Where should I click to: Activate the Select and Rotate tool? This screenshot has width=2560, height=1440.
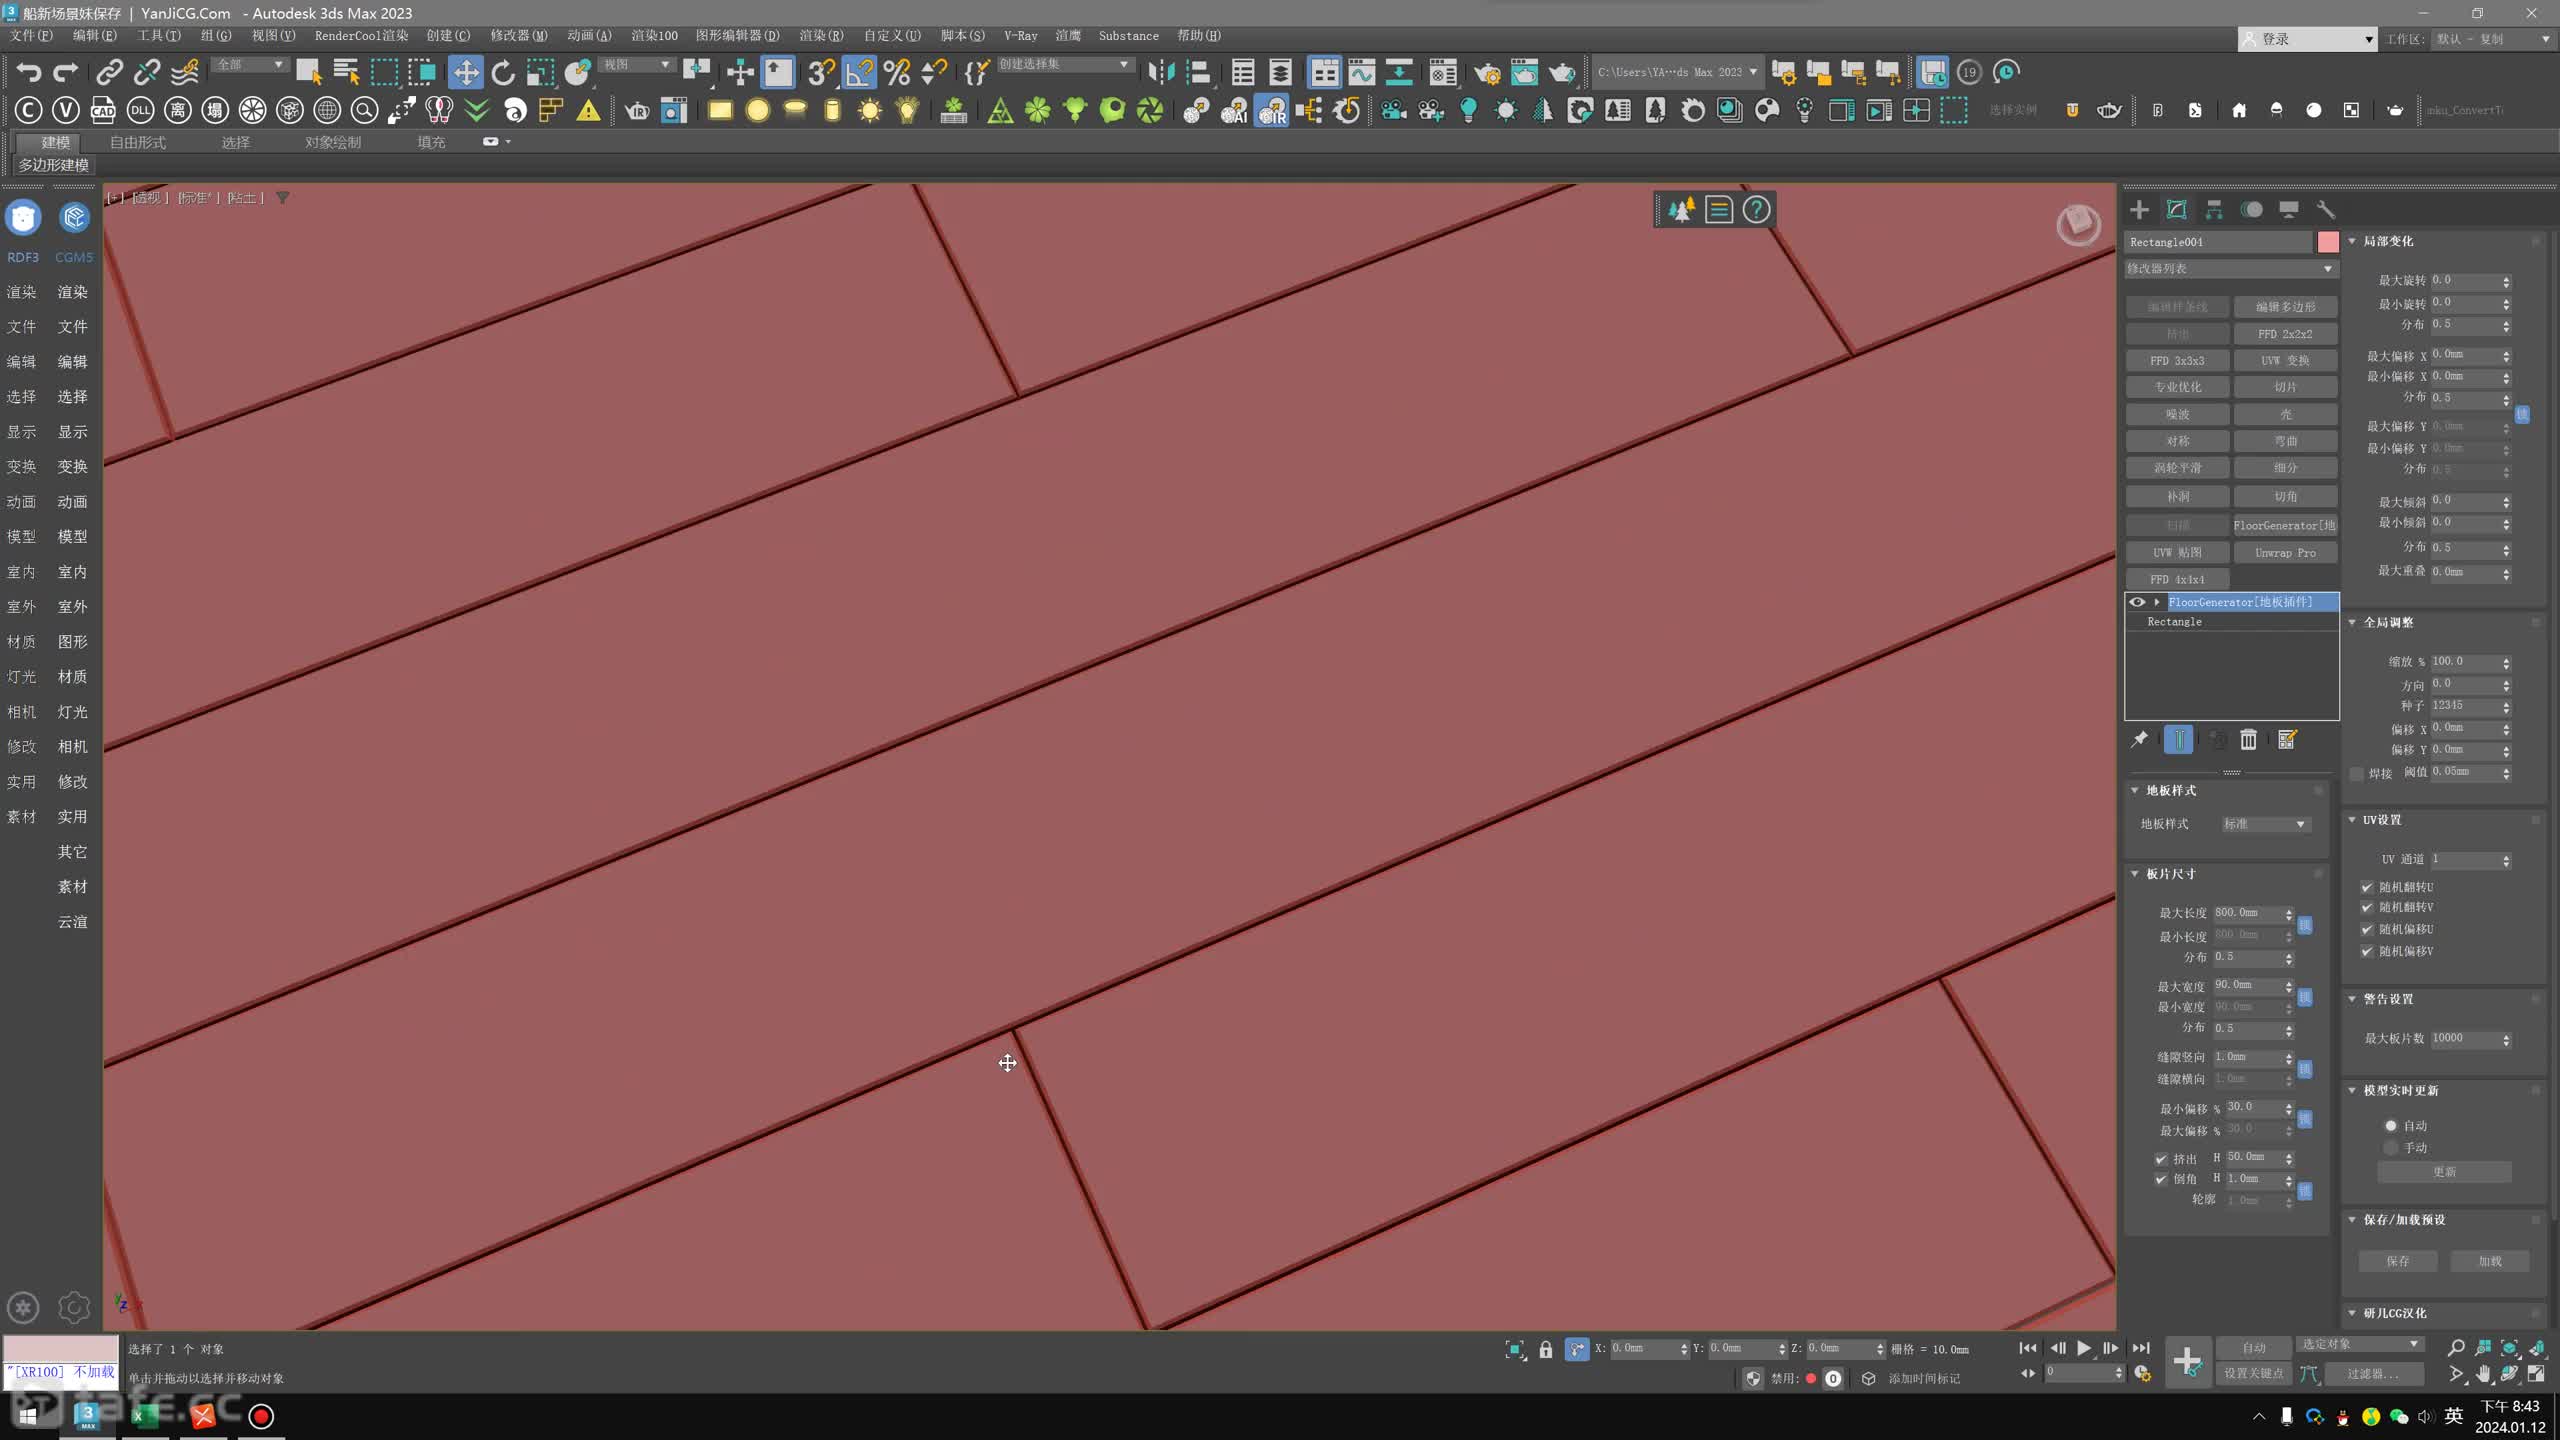503,72
